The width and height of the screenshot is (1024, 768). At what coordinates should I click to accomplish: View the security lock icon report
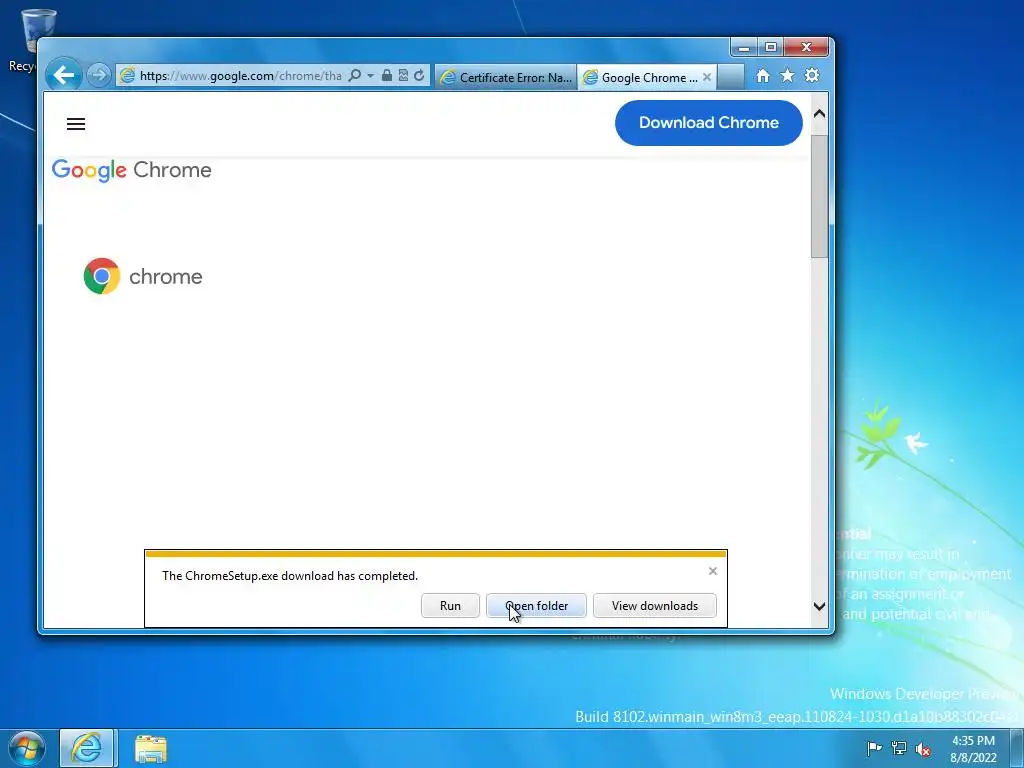pyautogui.click(x=387, y=76)
